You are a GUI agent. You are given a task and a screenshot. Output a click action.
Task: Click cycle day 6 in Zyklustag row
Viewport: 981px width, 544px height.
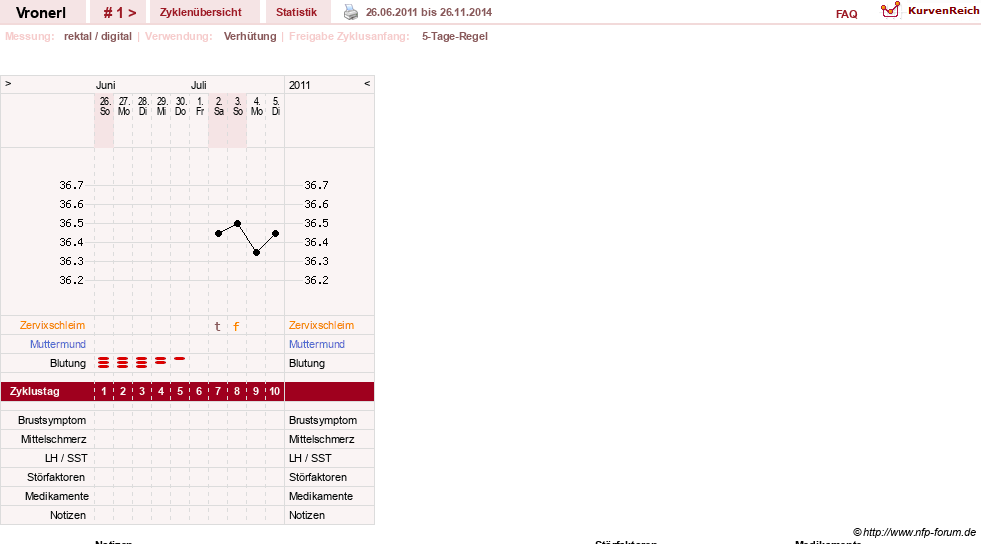[199, 391]
